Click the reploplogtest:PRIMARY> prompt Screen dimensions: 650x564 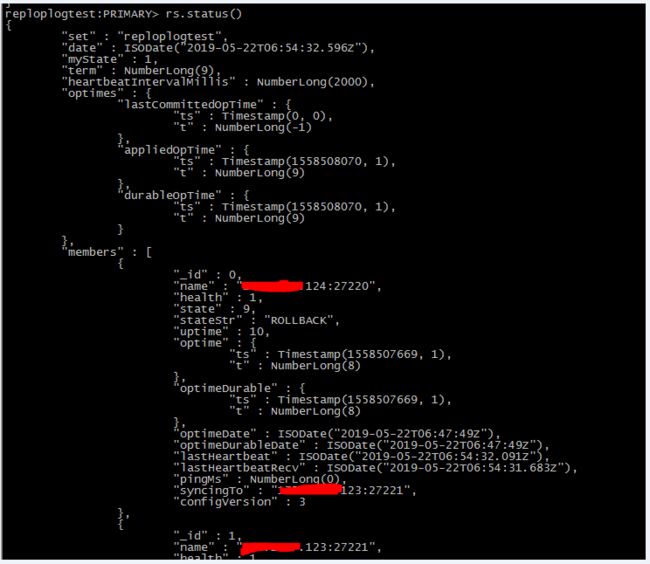82,14
